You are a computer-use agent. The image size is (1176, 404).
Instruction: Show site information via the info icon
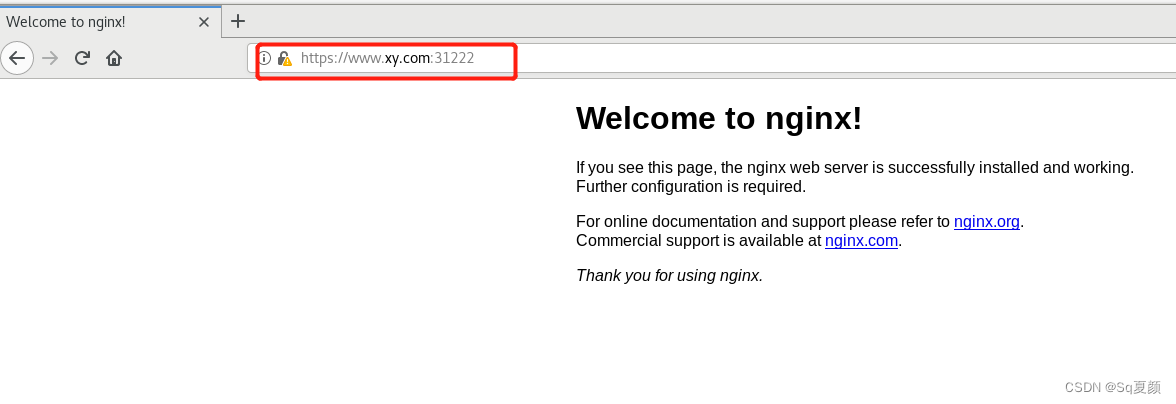265,58
